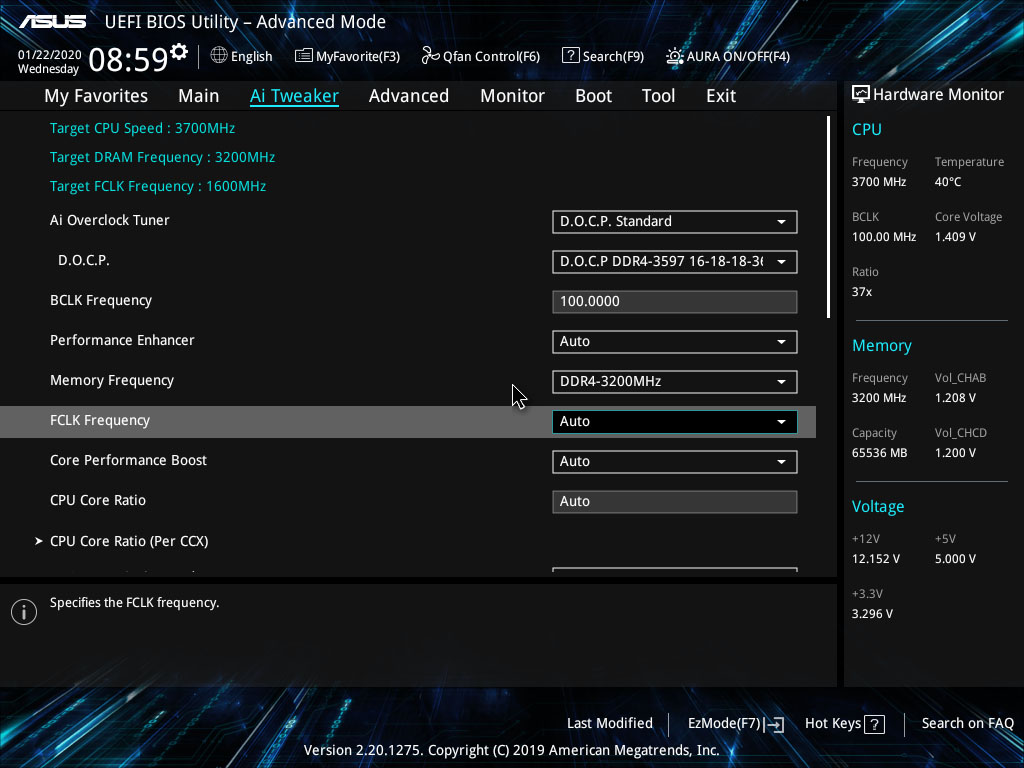Click Target DRAM Frequency : 3200MHz text
The width and height of the screenshot is (1024, 768).
(x=162, y=157)
